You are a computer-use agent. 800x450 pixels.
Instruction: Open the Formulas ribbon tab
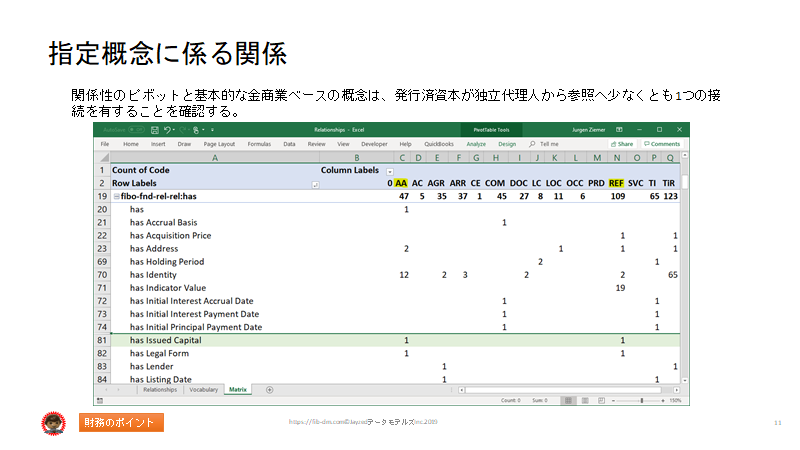tap(259, 144)
